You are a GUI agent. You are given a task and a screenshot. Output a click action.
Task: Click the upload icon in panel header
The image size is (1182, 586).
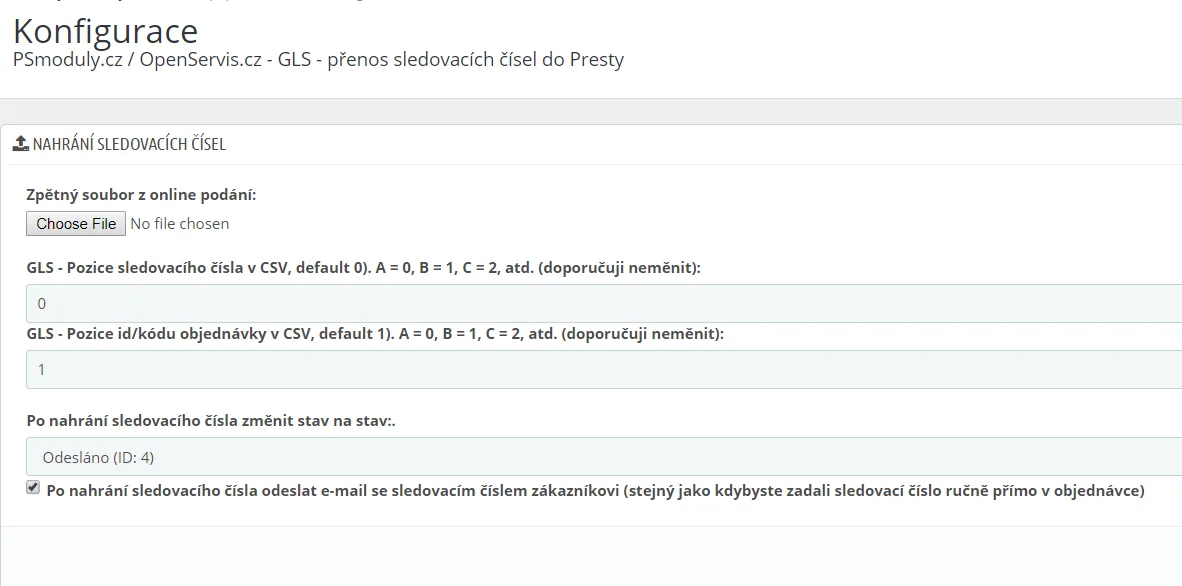click(x=20, y=144)
